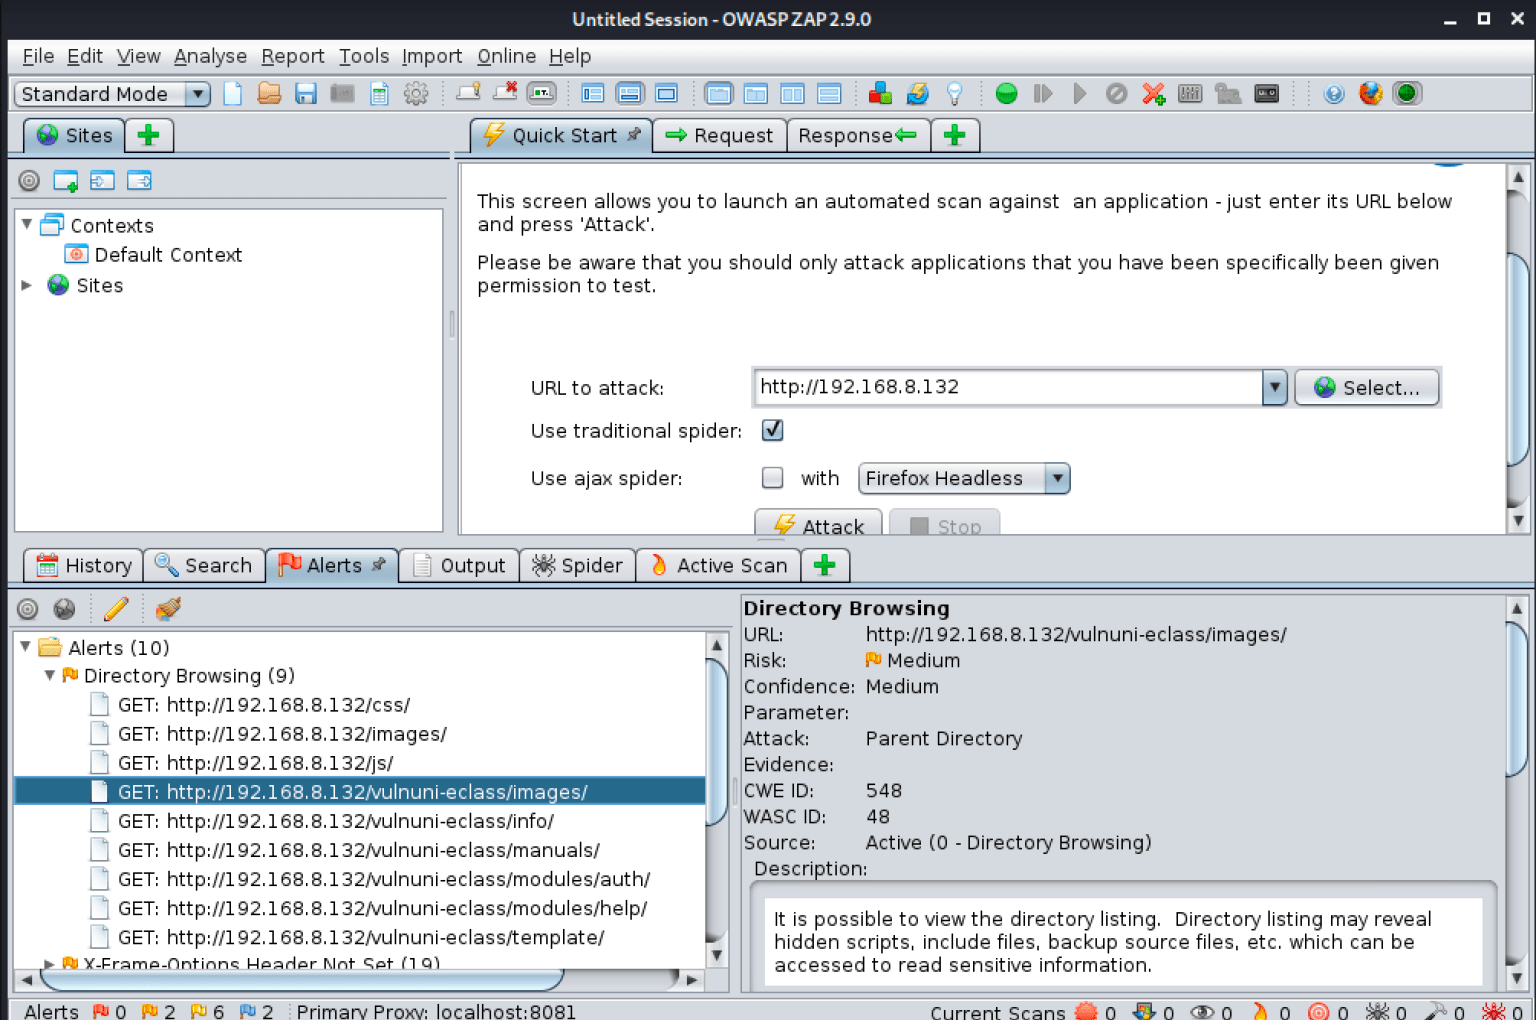Click the red flag alert count in status bar
1536x1020 pixels.
point(109,1011)
